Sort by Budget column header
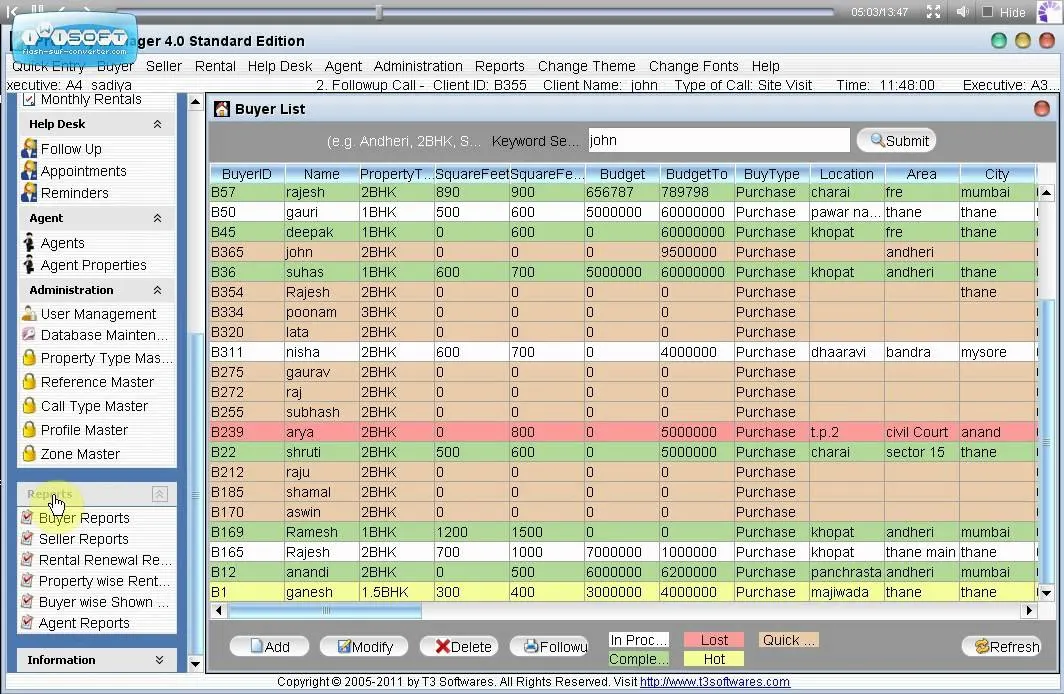This screenshot has width=1064, height=694. (x=622, y=174)
